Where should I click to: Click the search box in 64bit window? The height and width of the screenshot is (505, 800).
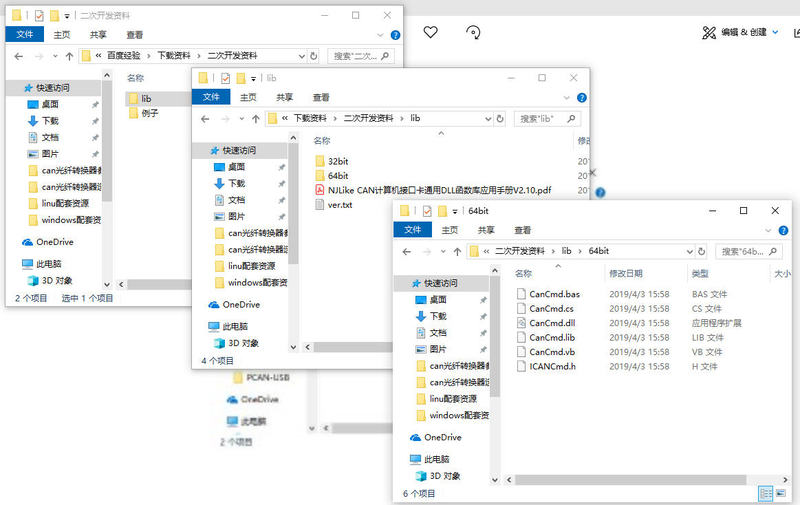[747, 251]
